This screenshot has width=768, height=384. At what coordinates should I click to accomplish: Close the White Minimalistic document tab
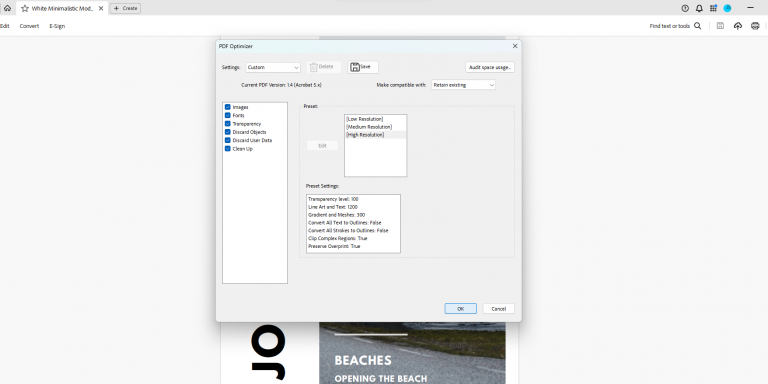[x=101, y=8]
